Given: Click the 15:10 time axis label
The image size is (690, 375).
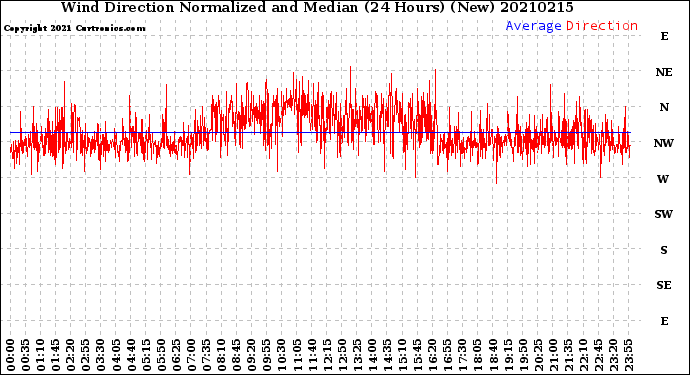Looking at the screenshot, I should [402, 355].
